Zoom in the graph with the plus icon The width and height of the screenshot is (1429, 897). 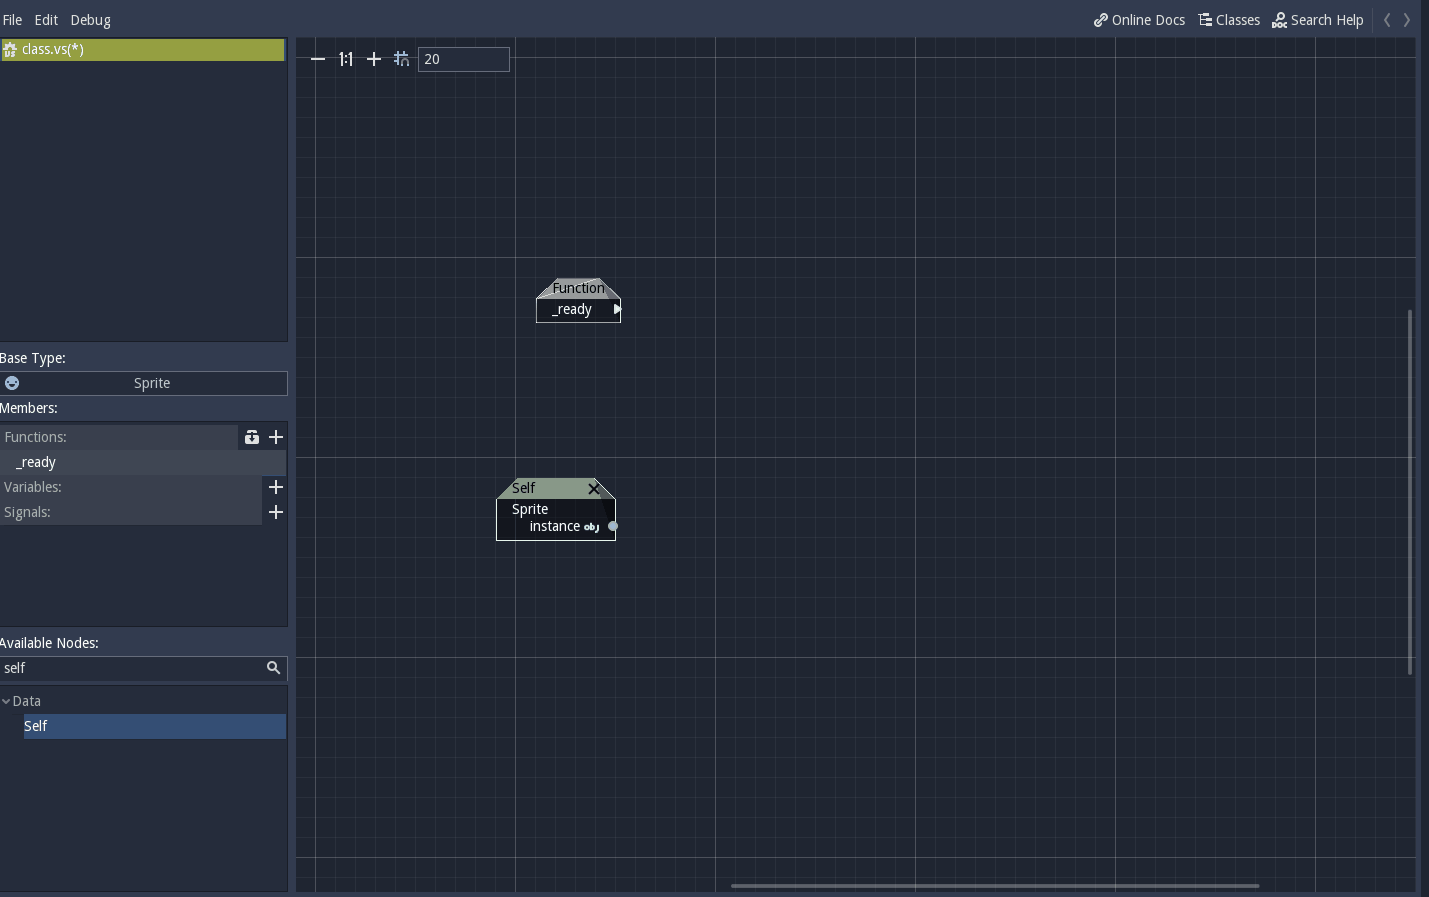click(x=373, y=59)
